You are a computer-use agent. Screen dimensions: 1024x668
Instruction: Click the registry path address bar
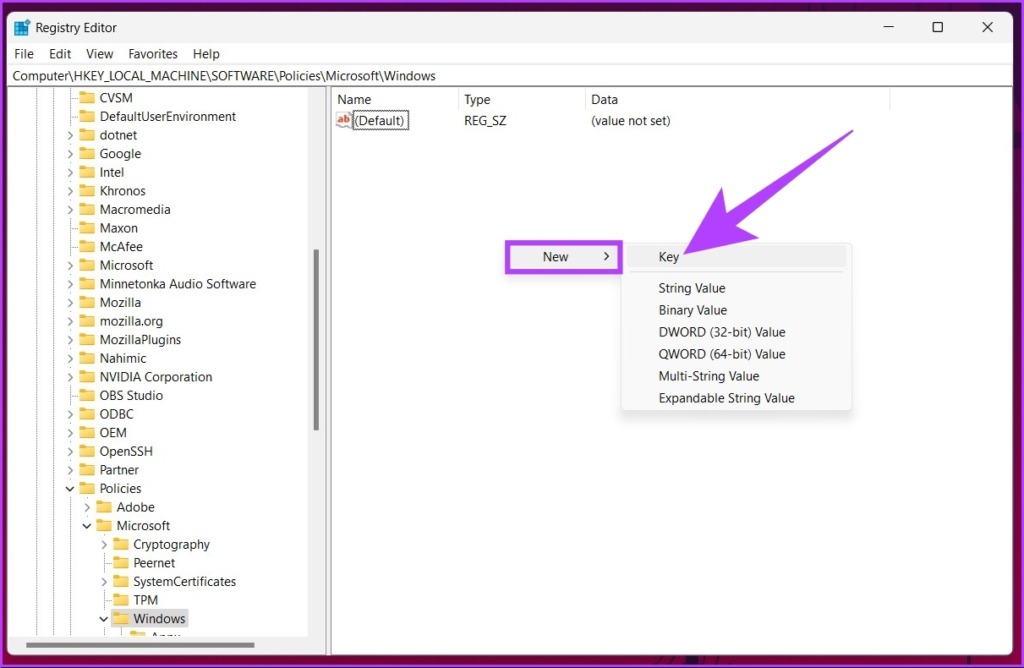(500, 76)
